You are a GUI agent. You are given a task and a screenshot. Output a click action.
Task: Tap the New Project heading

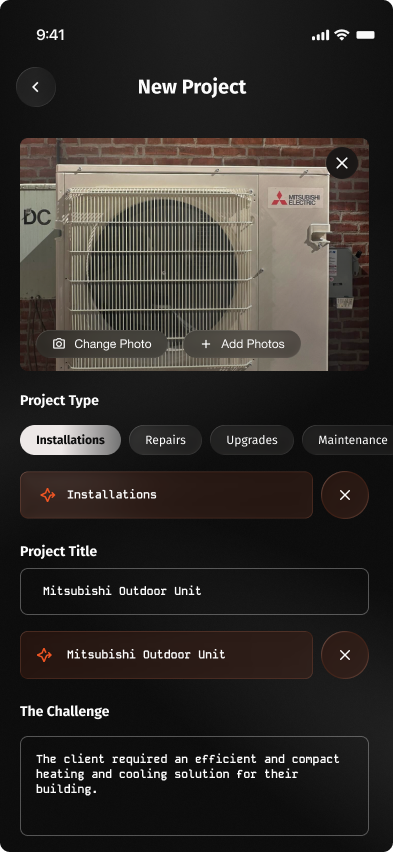tap(192, 87)
